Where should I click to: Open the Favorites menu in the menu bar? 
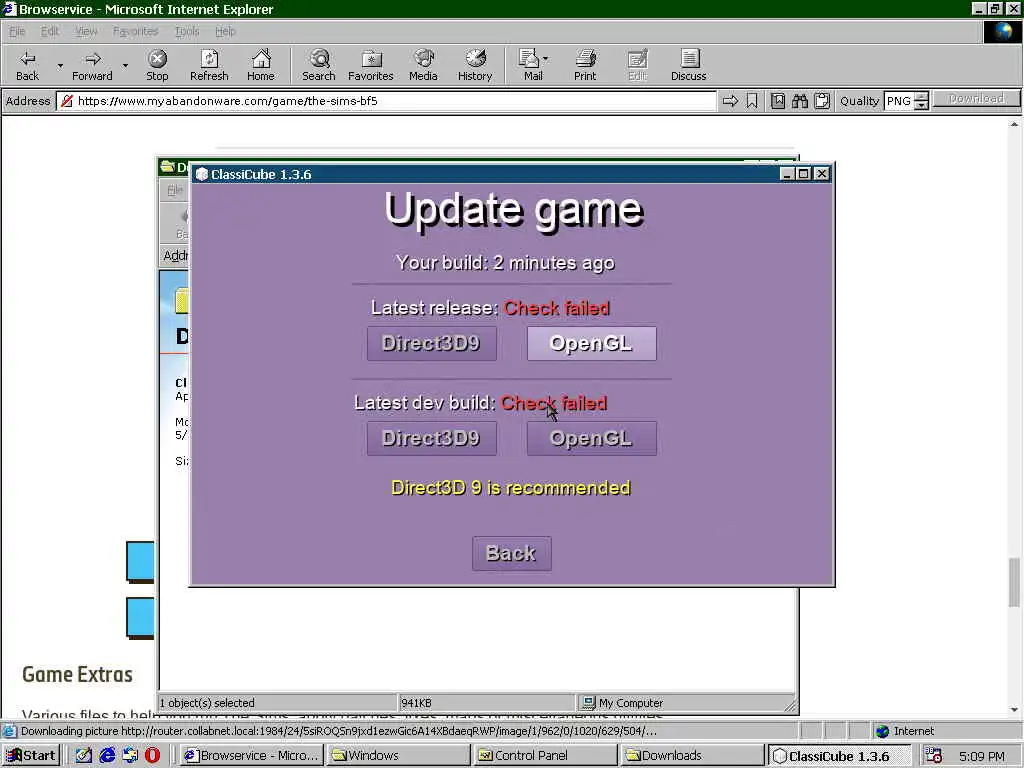(x=135, y=31)
